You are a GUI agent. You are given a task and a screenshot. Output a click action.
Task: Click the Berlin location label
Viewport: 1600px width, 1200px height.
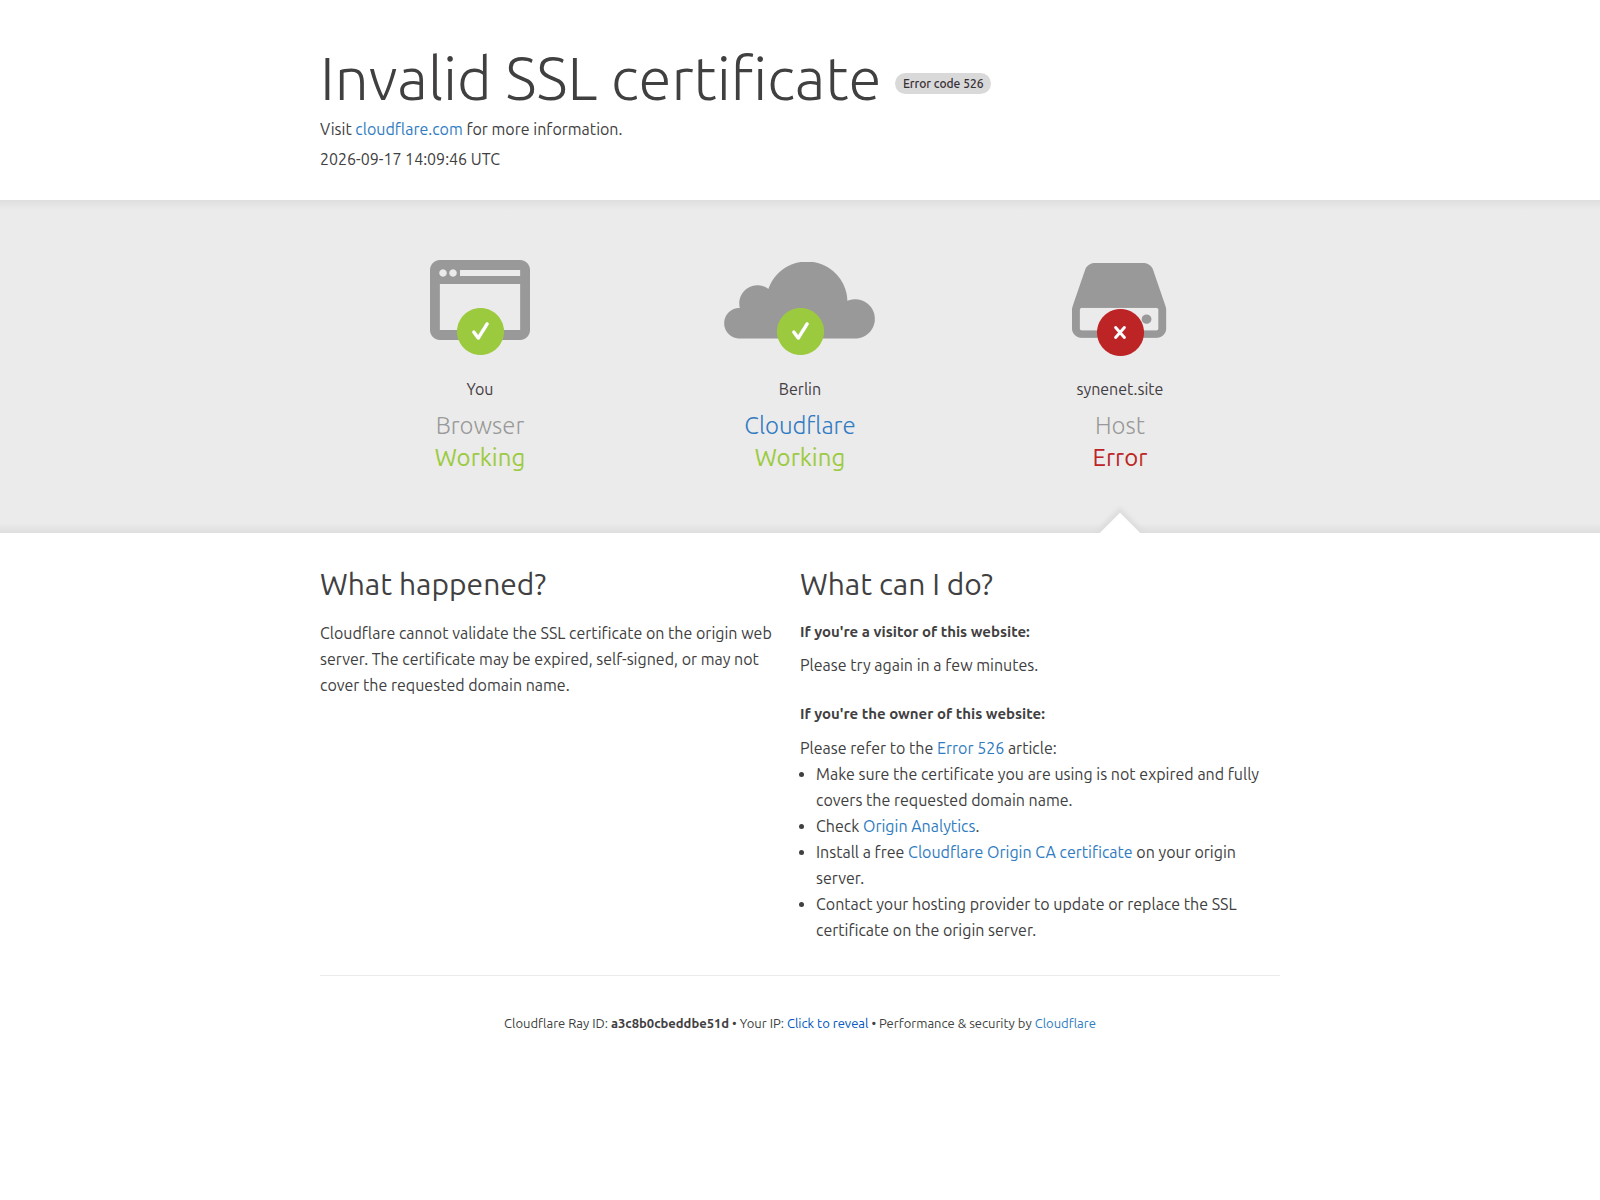tap(800, 389)
